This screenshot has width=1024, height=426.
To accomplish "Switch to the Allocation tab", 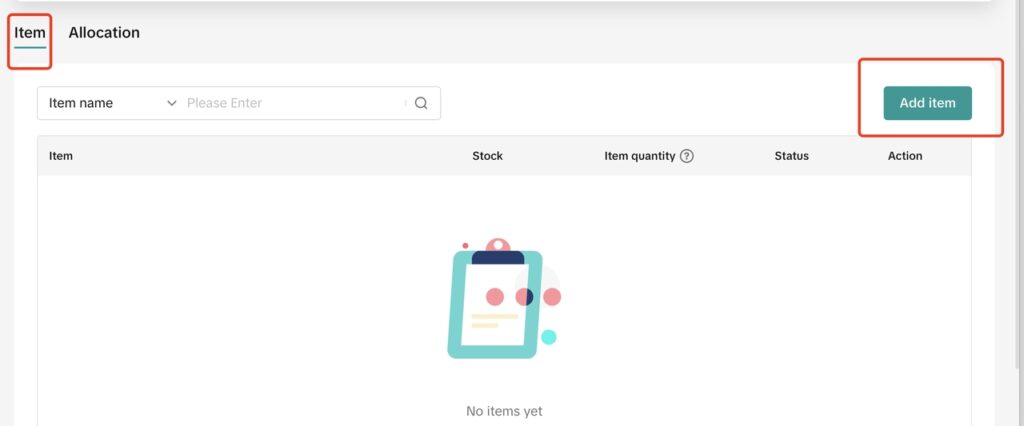I will (x=104, y=33).
